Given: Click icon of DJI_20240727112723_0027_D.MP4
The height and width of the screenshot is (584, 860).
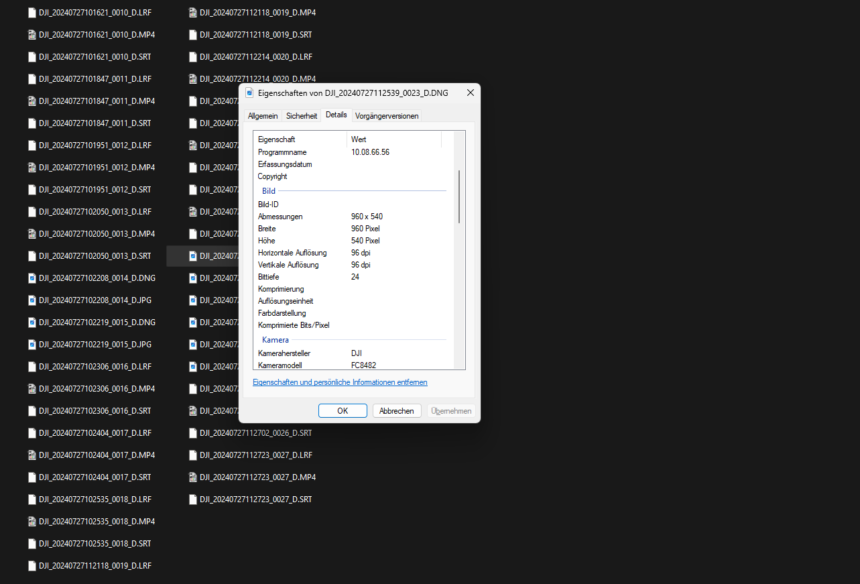Looking at the screenshot, I should pyautogui.click(x=193, y=477).
